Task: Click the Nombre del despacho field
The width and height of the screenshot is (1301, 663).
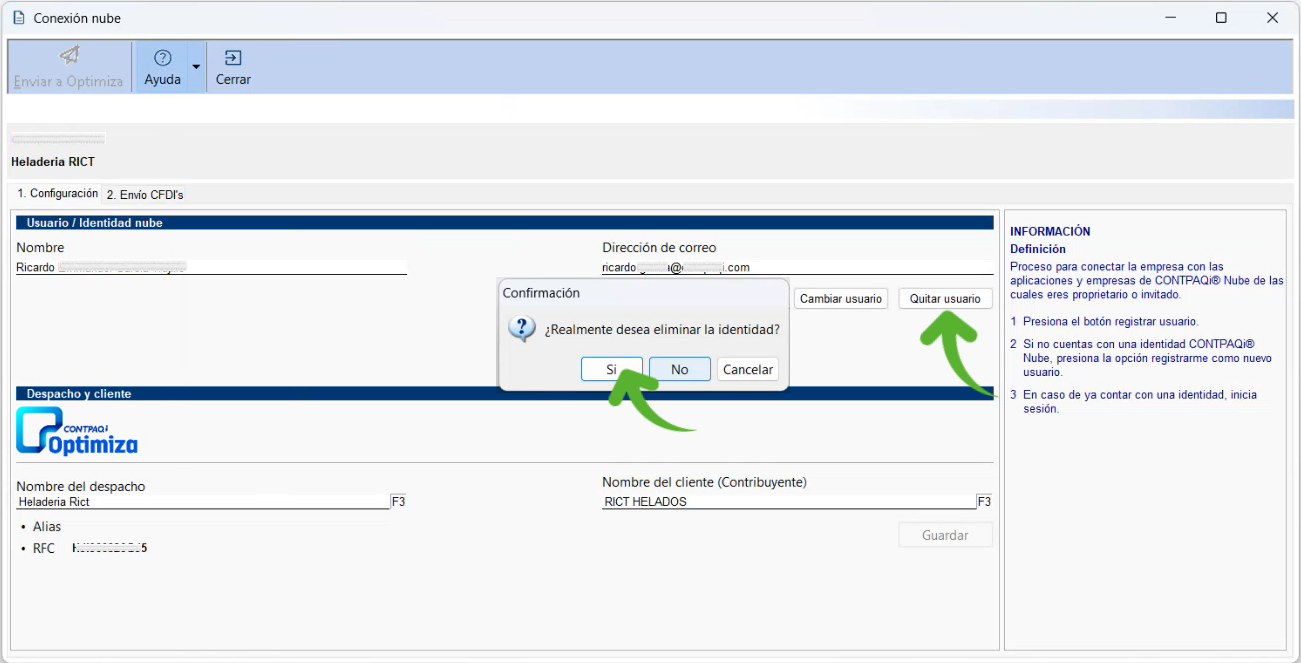Action: (203, 502)
